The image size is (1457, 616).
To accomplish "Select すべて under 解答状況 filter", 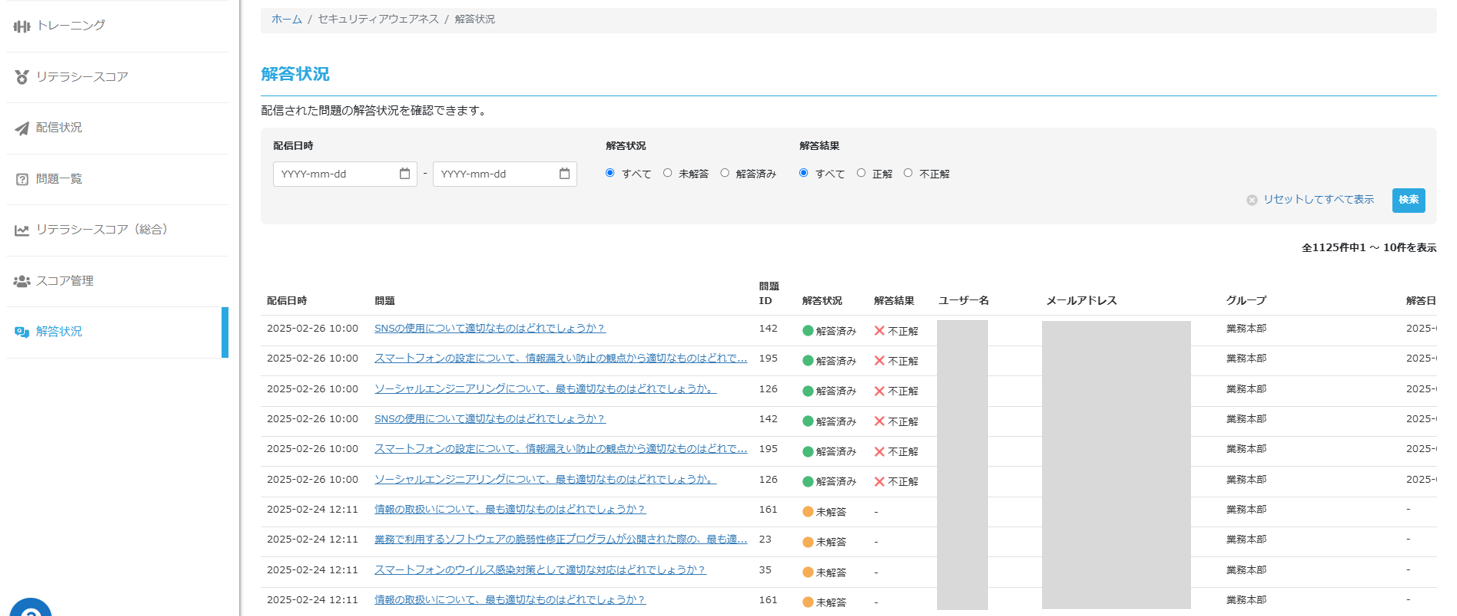I will (610, 173).
